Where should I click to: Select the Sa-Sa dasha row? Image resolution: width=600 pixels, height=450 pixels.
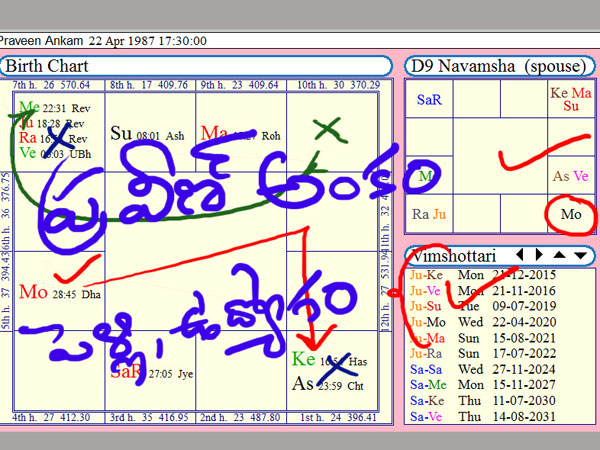pos(500,368)
